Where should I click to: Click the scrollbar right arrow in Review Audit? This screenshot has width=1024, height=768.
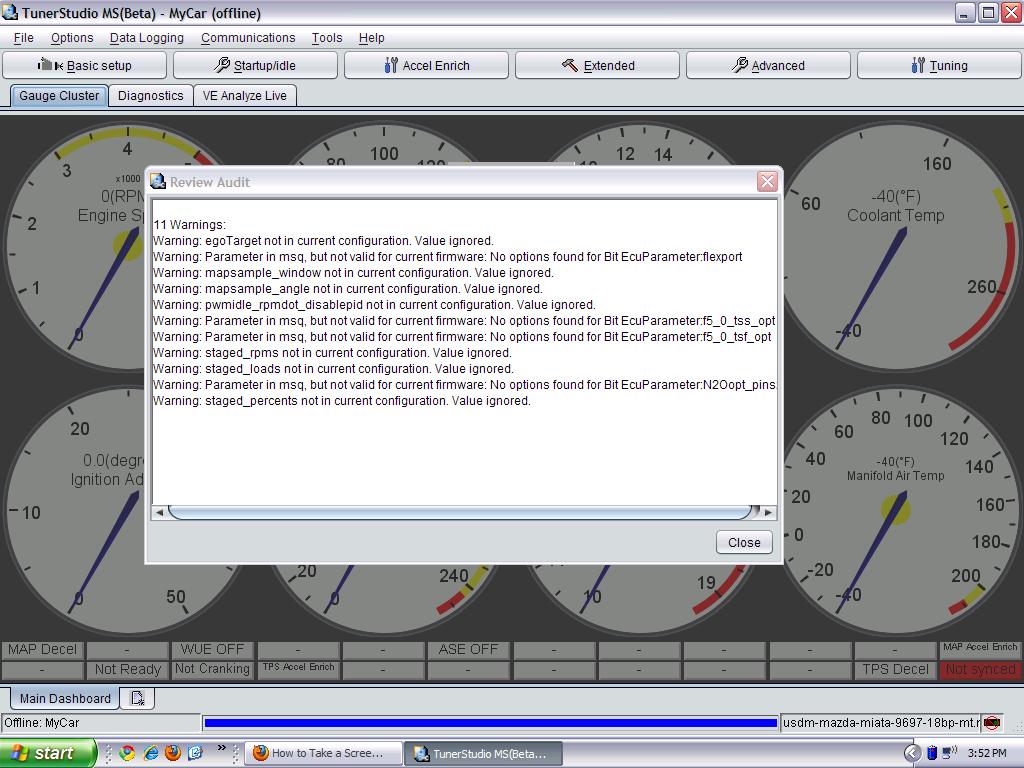[x=768, y=512]
